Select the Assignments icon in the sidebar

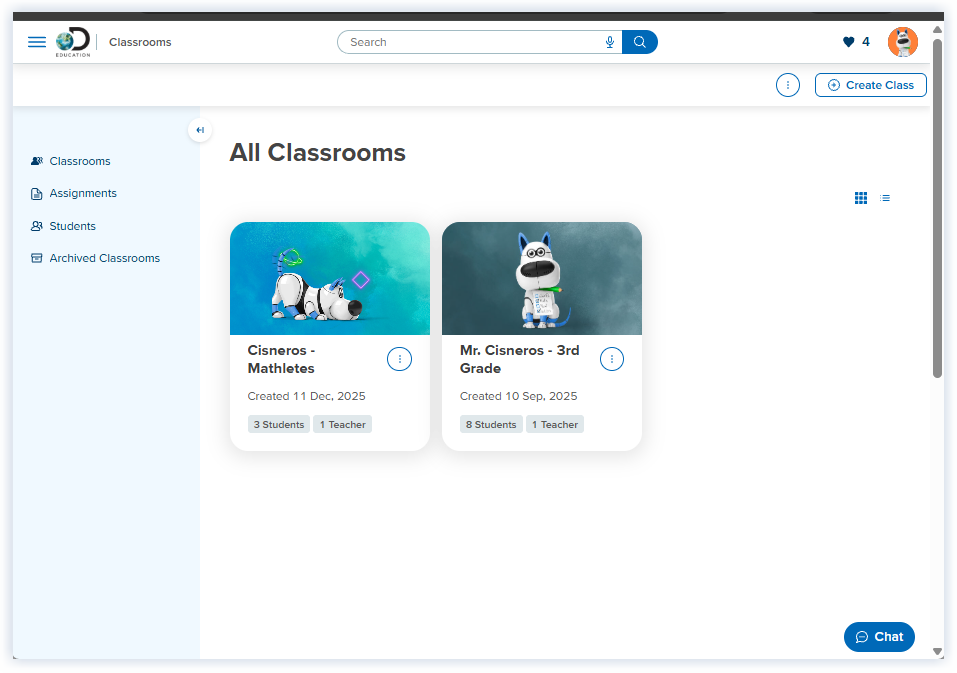[x=37, y=193]
